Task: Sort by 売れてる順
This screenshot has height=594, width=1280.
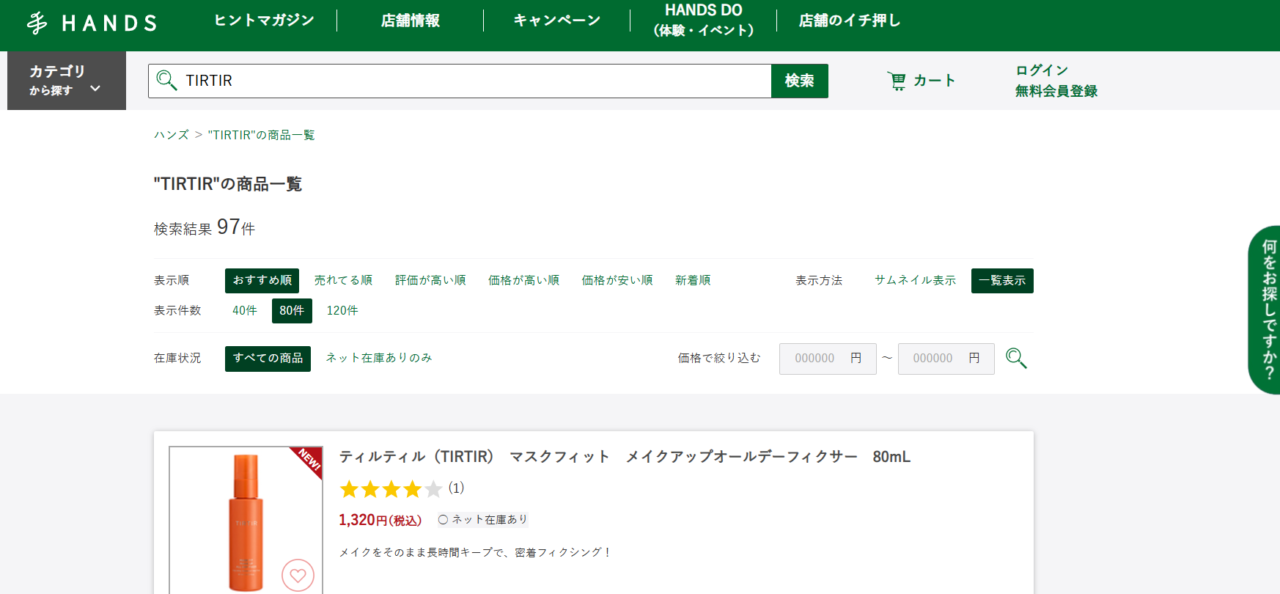Action: 343,281
